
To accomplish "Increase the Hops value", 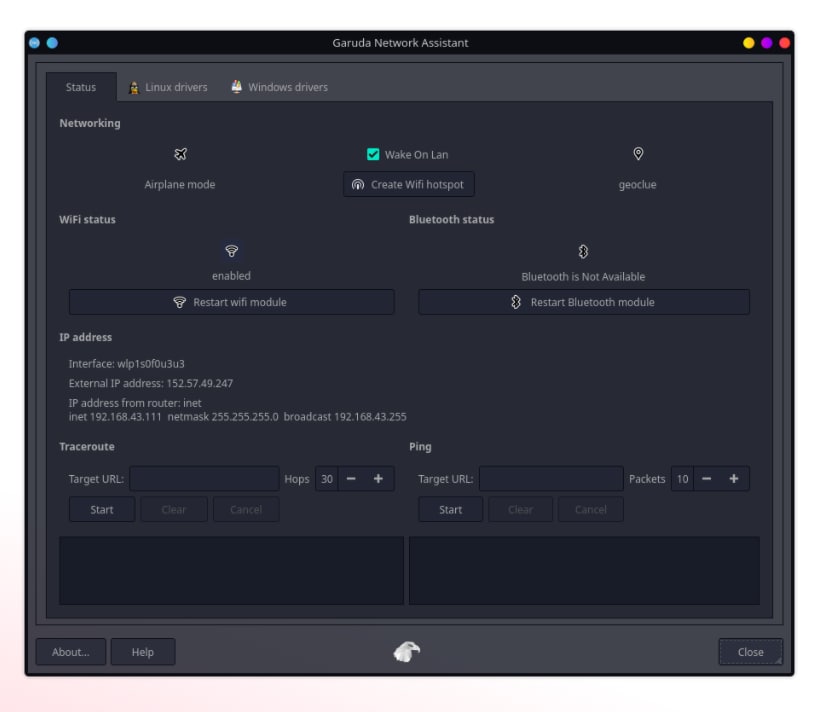I will 378,479.
